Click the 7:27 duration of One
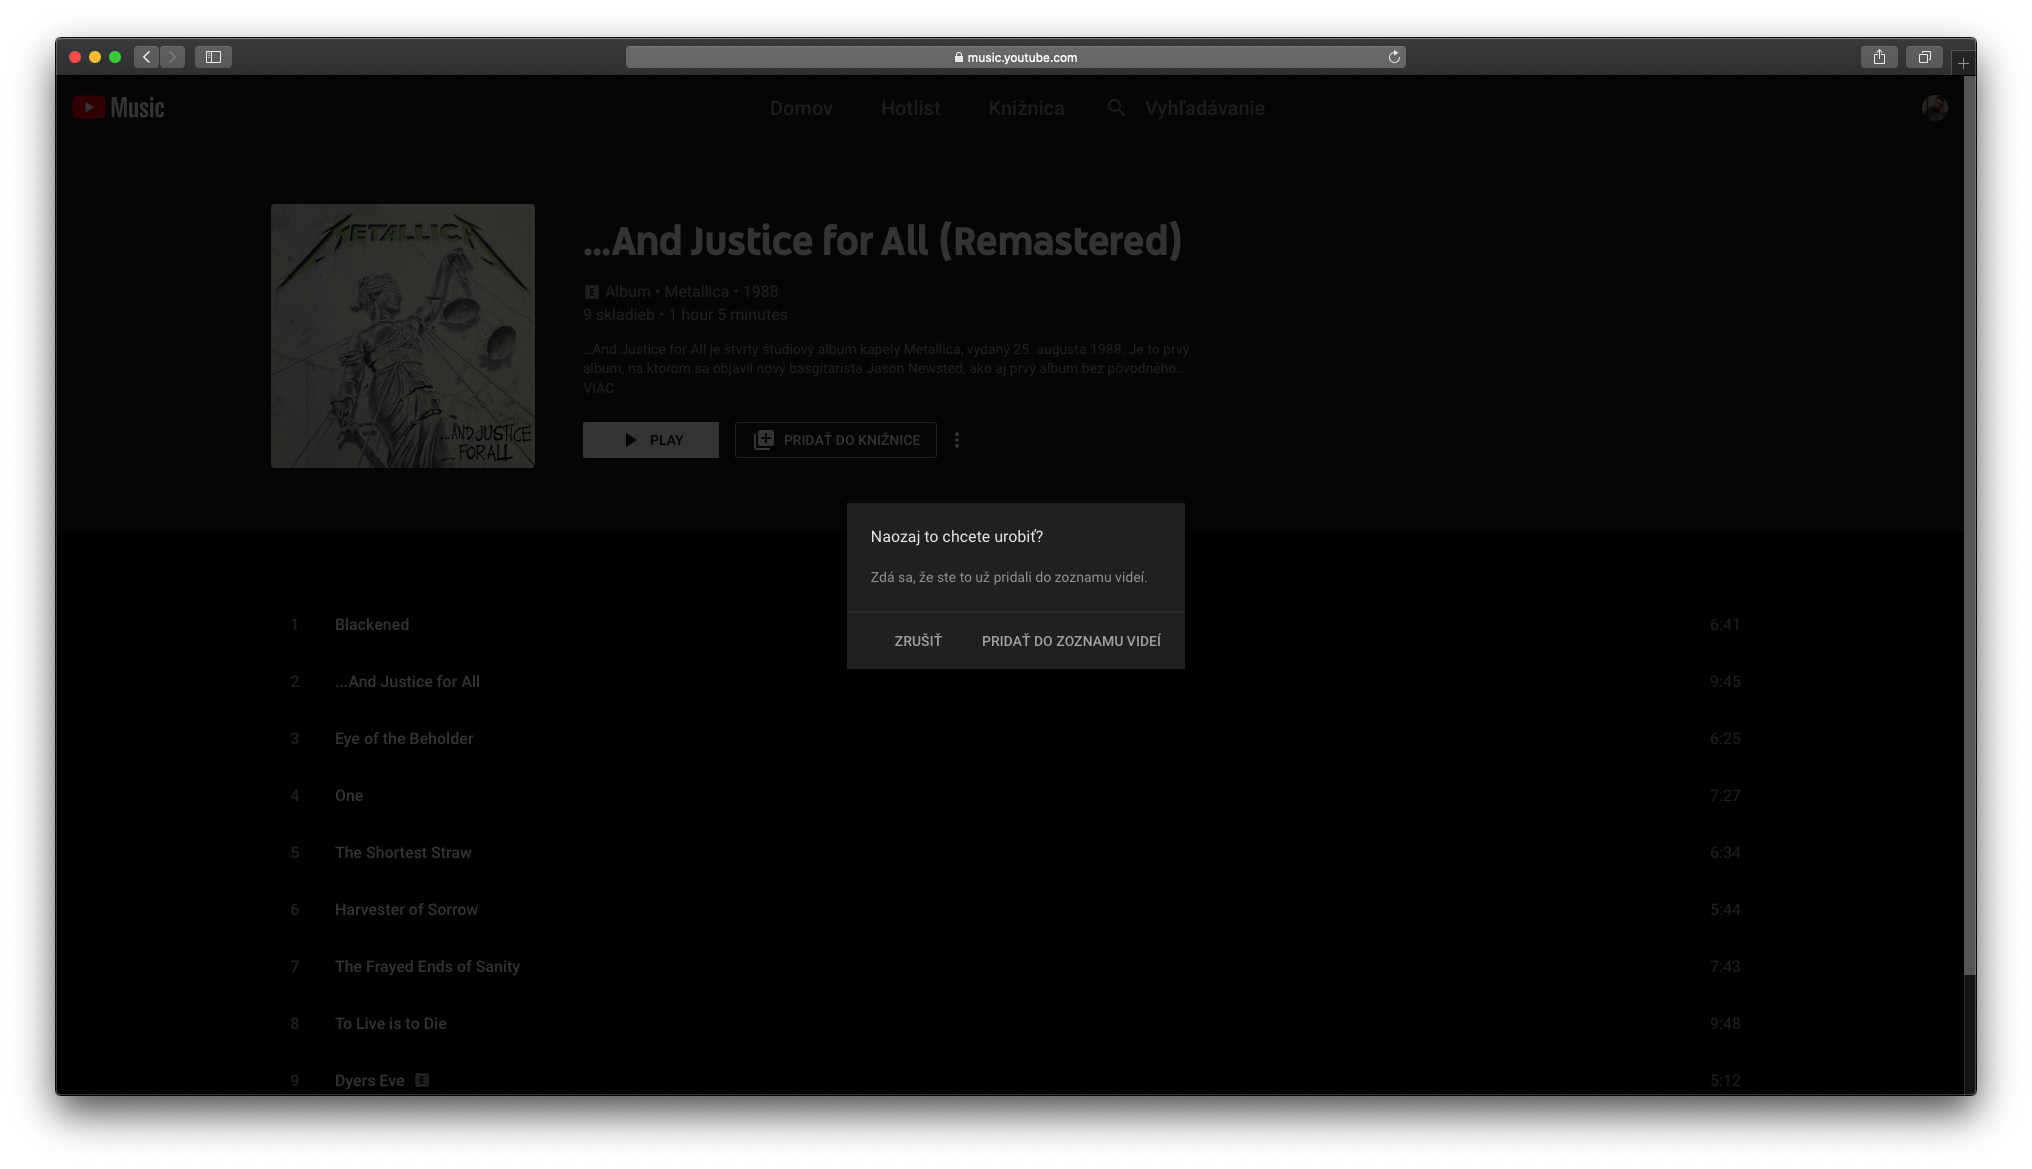 (x=1725, y=796)
